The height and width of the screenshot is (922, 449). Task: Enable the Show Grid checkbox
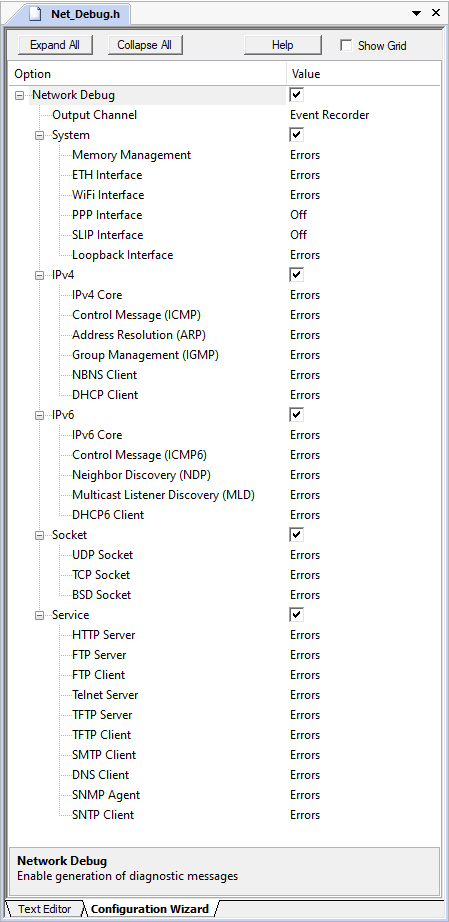point(346,45)
